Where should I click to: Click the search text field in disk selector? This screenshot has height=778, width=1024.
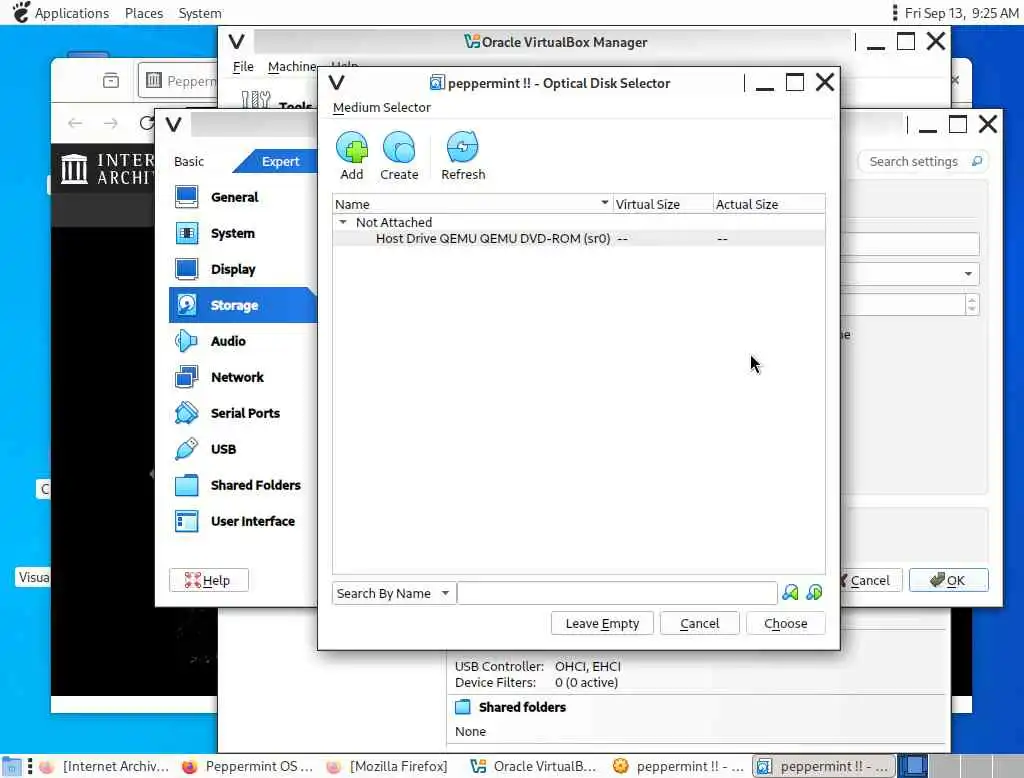tap(617, 593)
